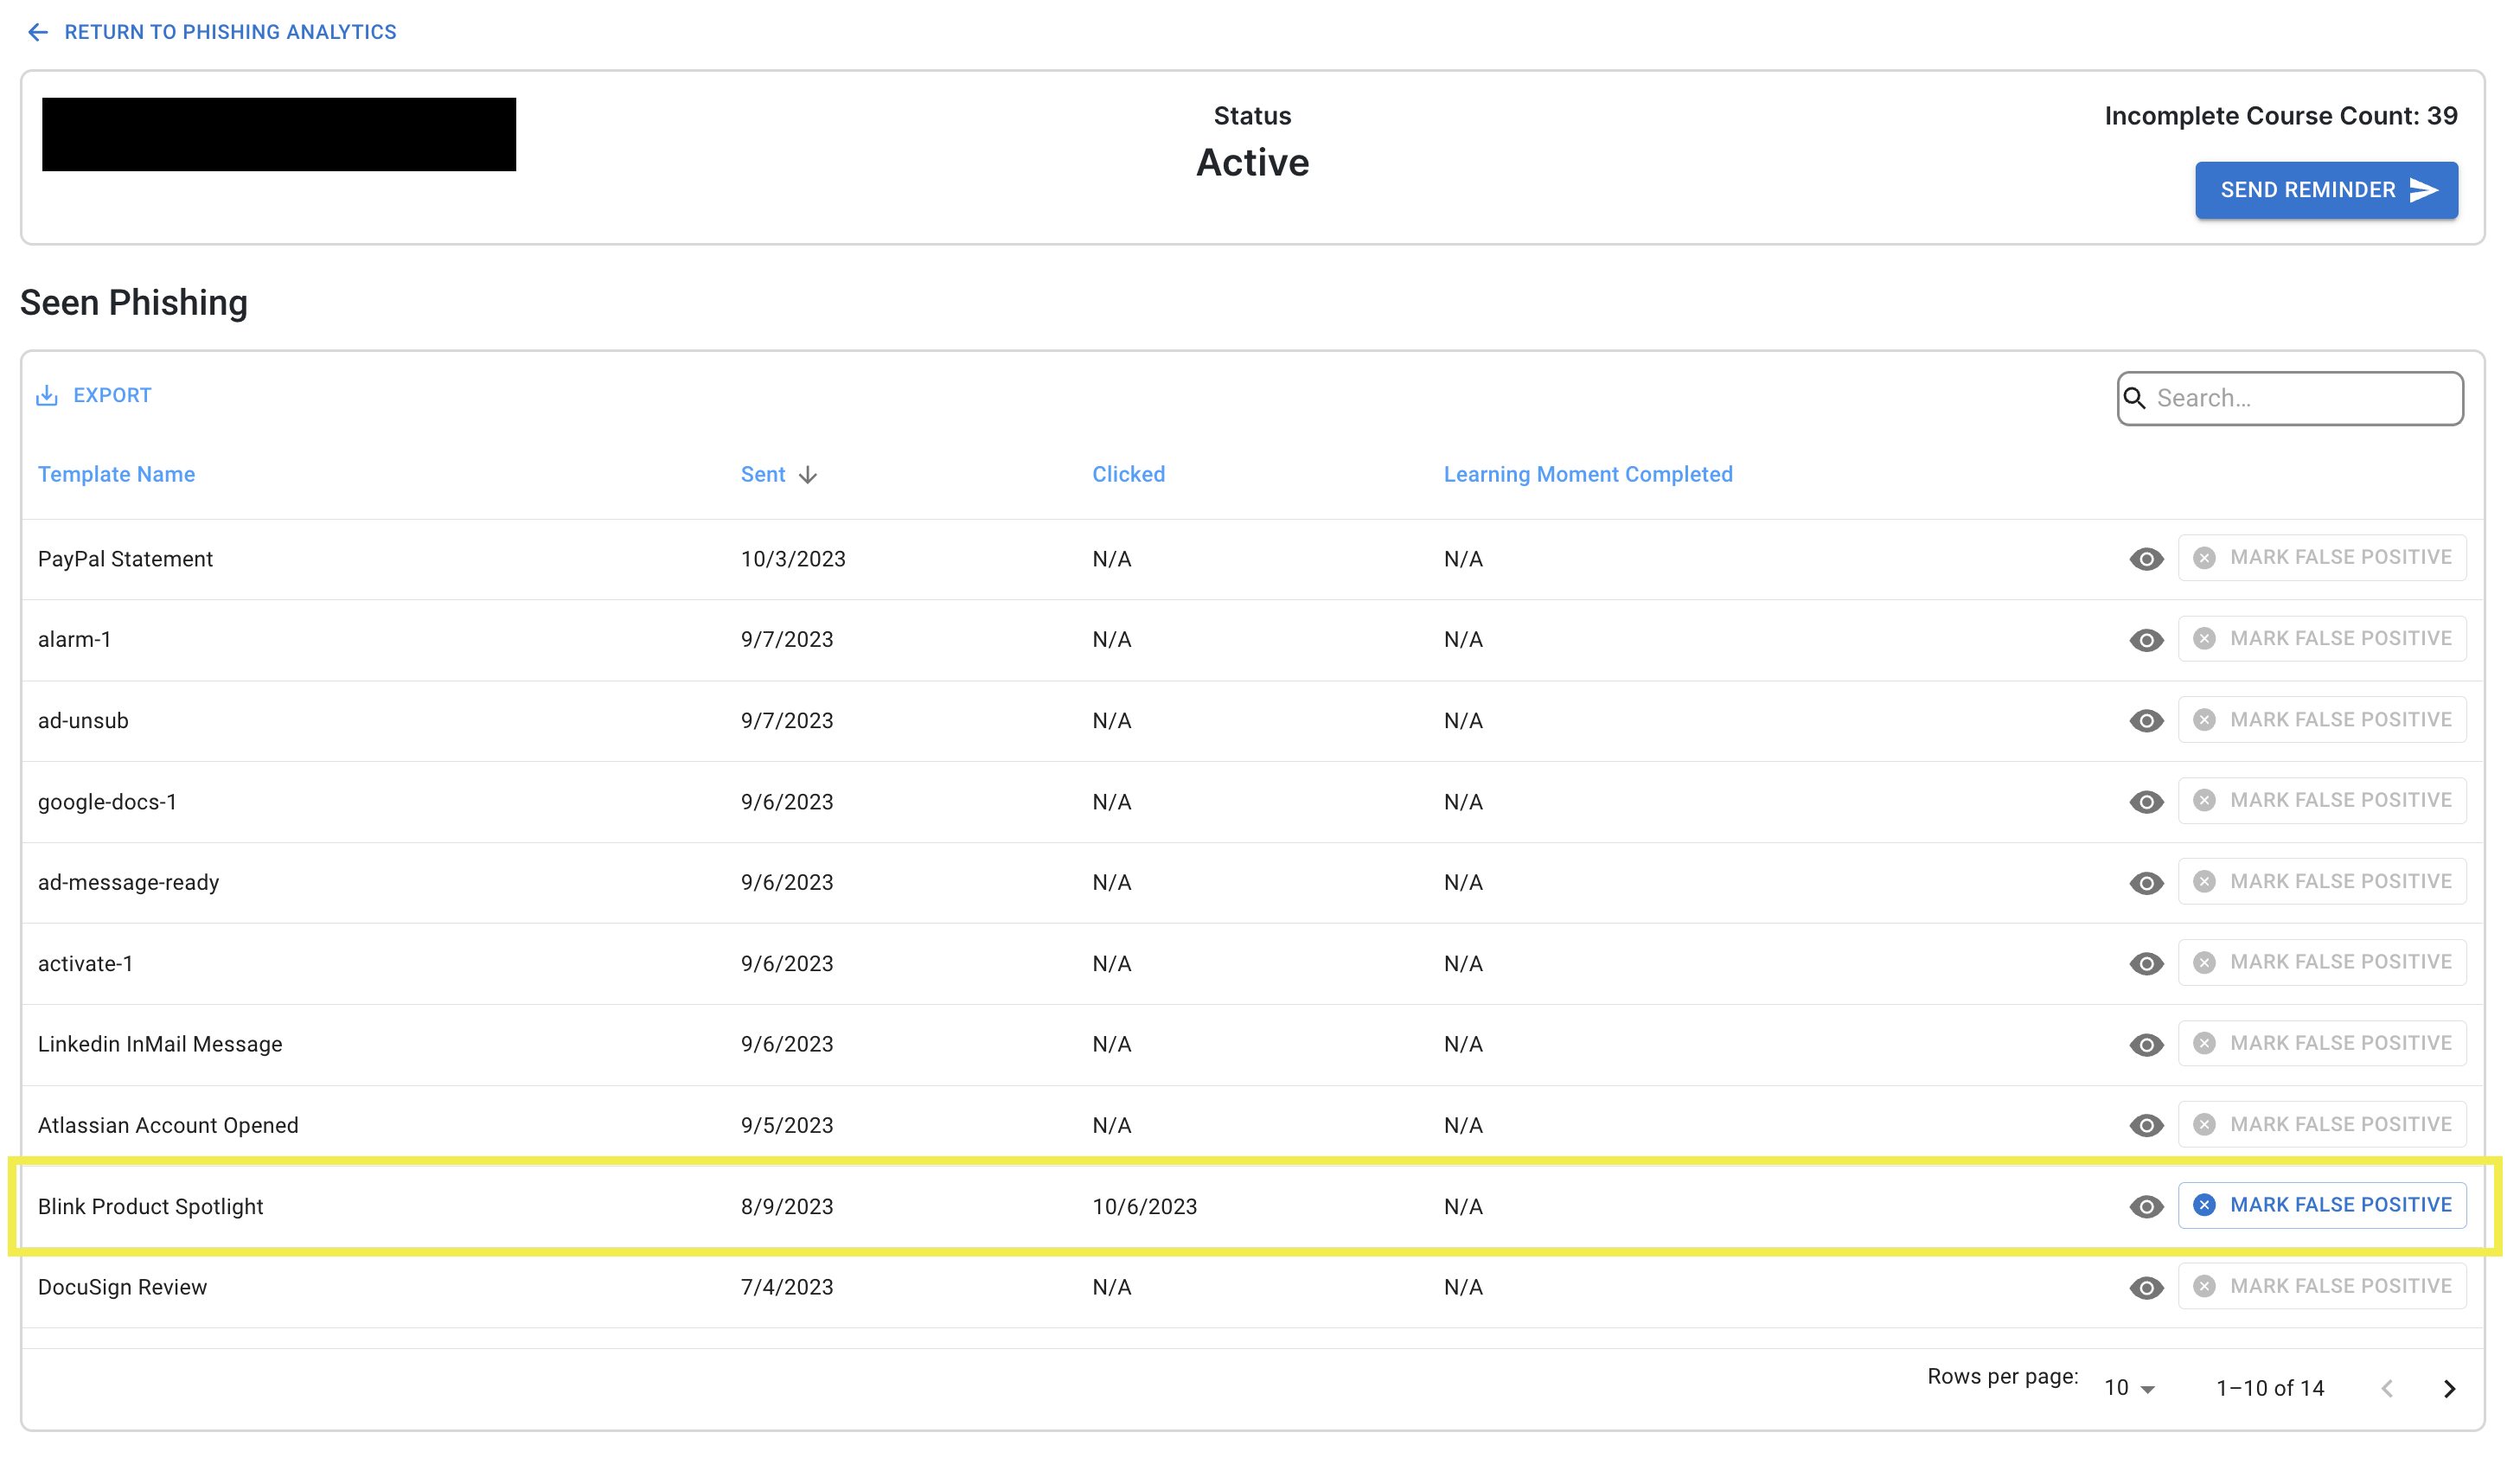Click the 10/6/2023 clicked date
The width and height of the screenshot is (2520, 1458).
click(1144, 1207)
